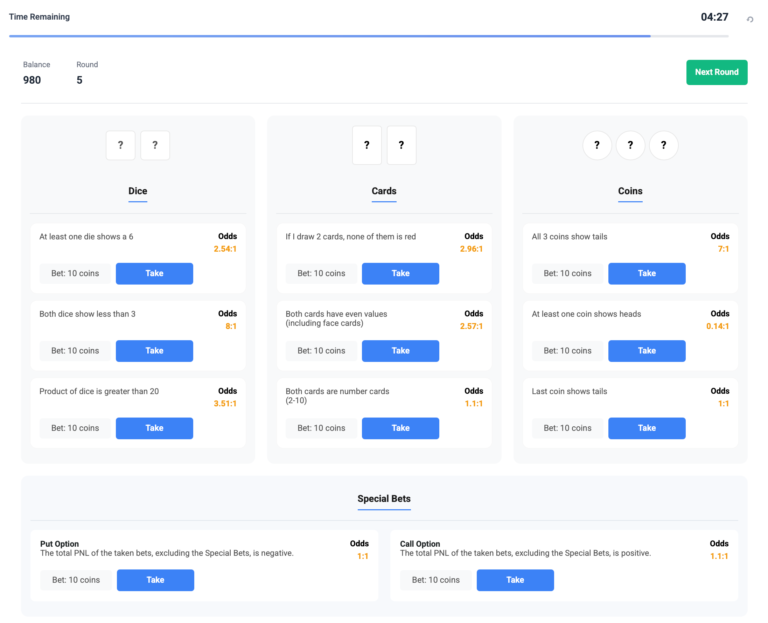This screenshot has height=623, width=768.
Task: Click bet amount field for 'Both dice show less than 3'
Action: pyautogui.click(x=75, y=351)
